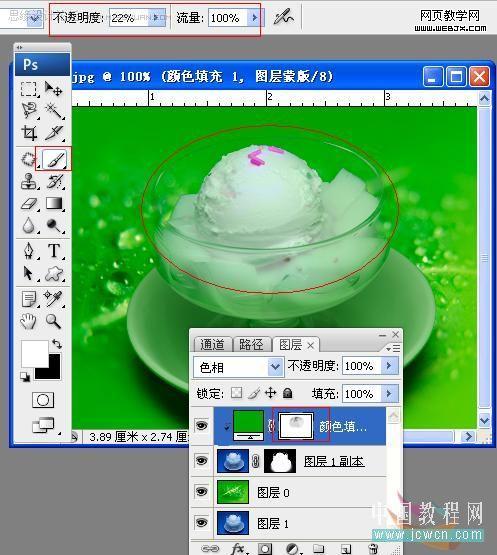Viewport: 497px width, 555px height.
Task: Change the screen mode
Action: 43,425
